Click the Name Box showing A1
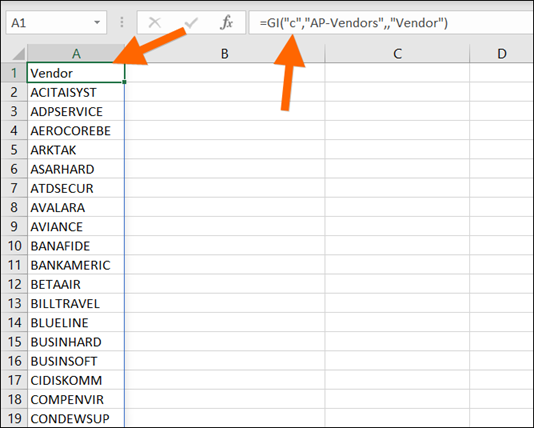 pyautogui.click(x=56, y=23)
